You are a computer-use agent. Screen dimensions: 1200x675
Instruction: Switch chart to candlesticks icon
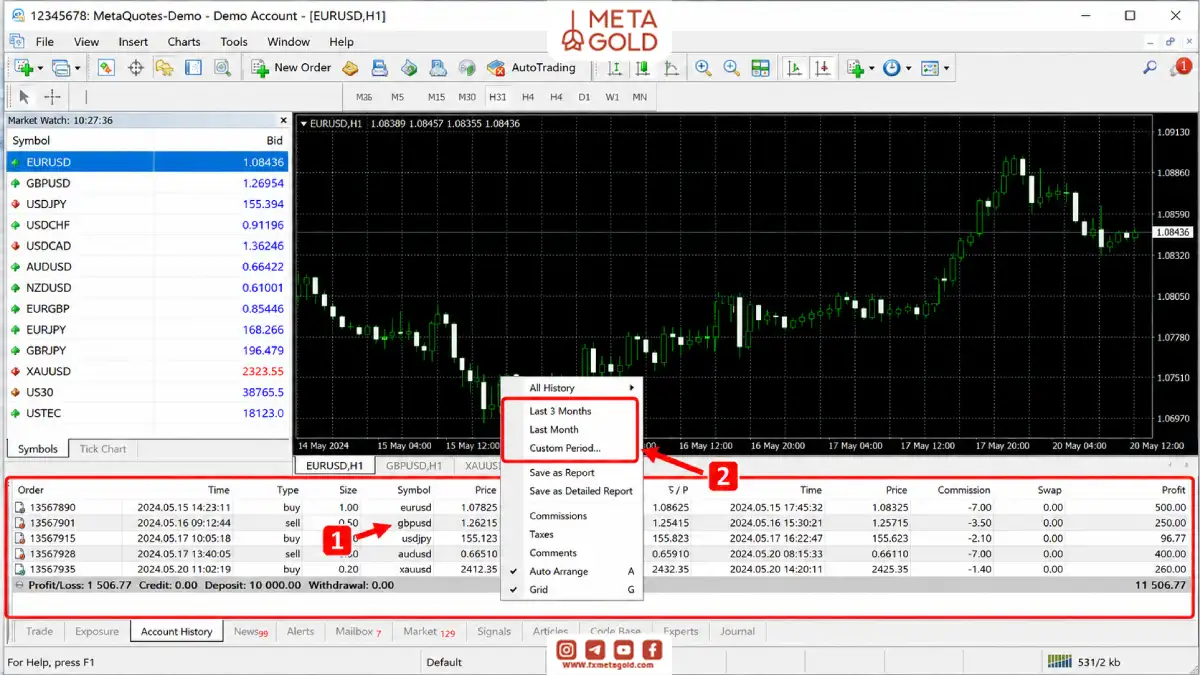point(643,68)
